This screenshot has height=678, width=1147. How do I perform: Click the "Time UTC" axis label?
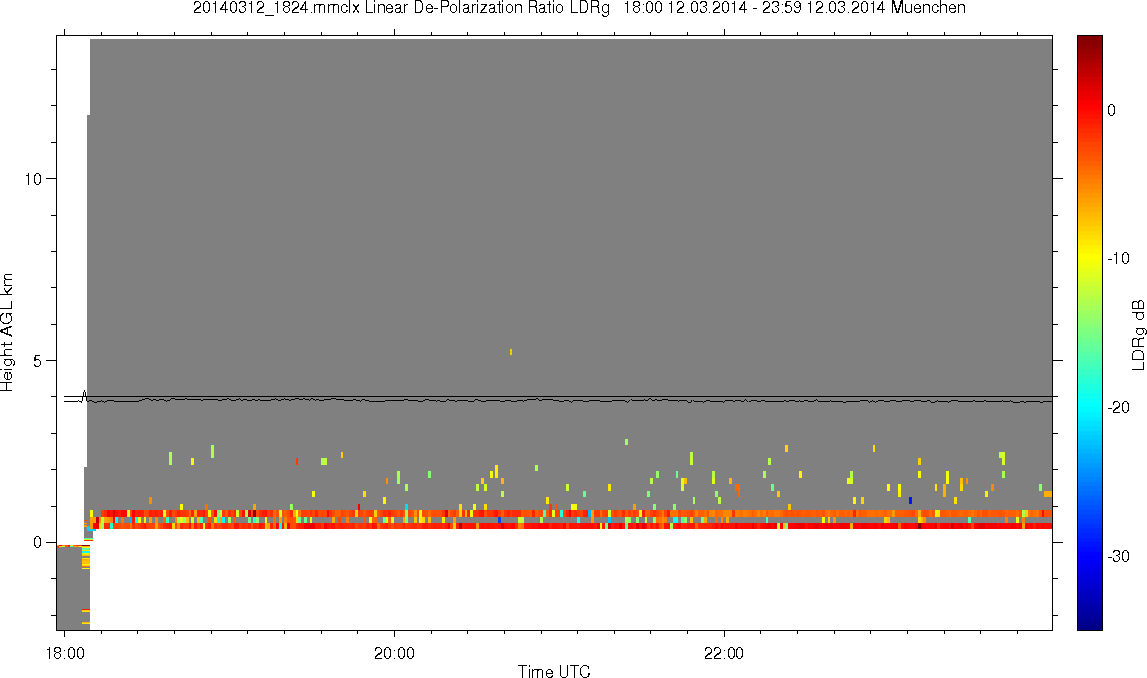tap(554, 671)
